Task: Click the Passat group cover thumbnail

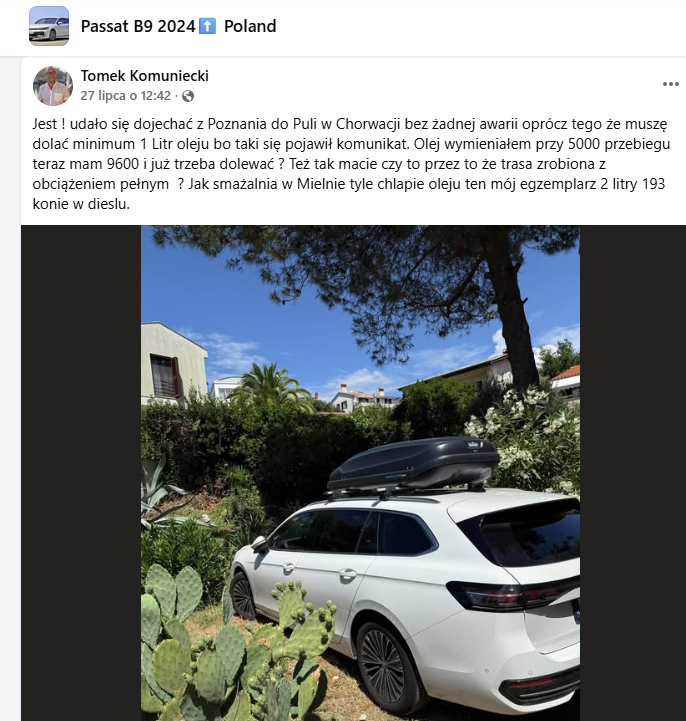Action: point(49,26)
